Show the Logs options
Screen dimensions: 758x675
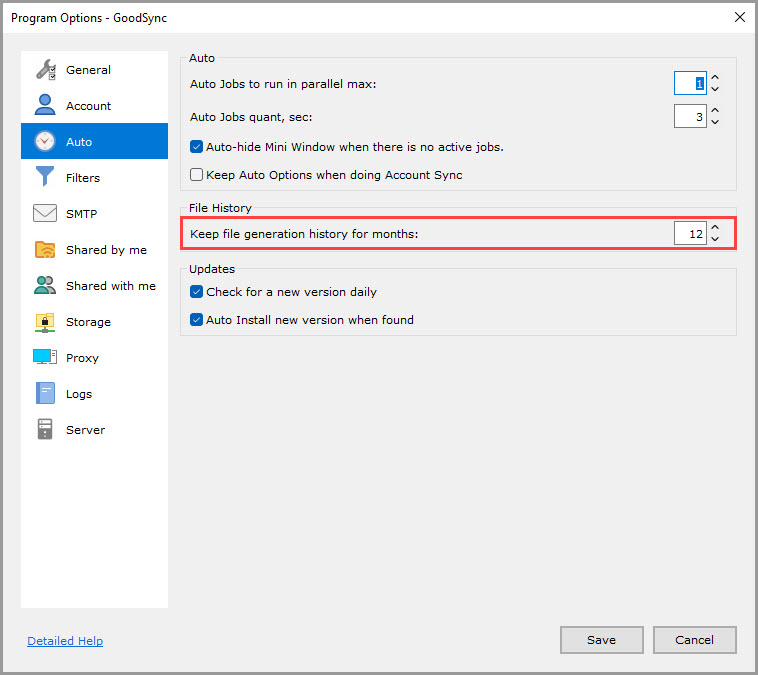click(x=94, y=394)
